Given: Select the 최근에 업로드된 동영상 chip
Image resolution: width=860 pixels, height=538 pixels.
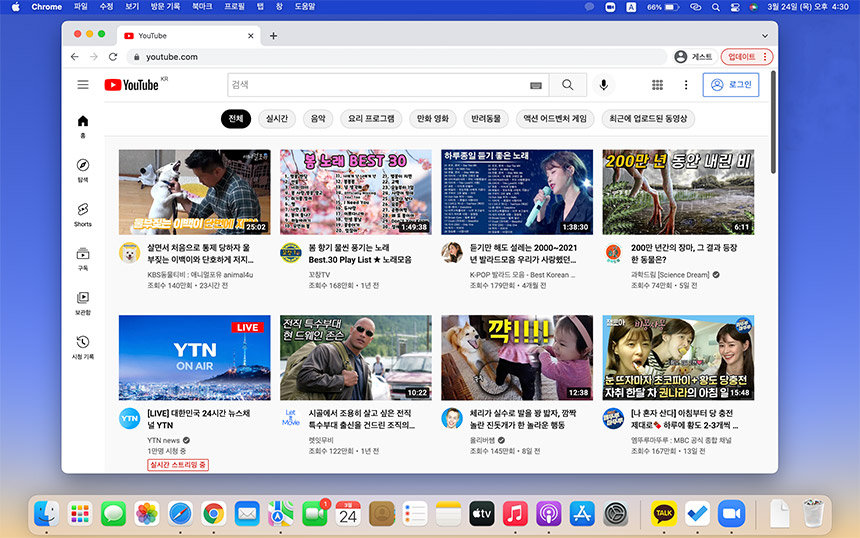Looking at the screenshot, I should pyautogui.click(x=648, y=118).
